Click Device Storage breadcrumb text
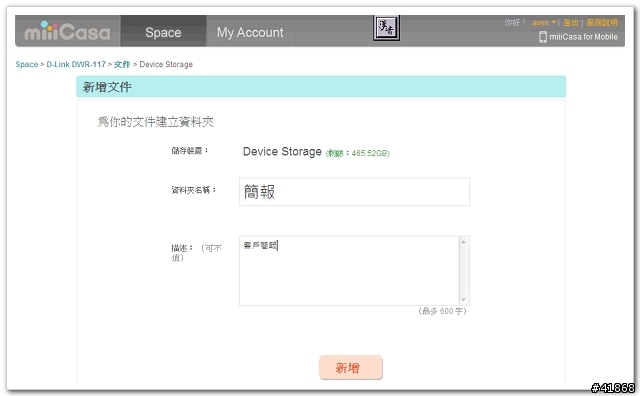 166,64
